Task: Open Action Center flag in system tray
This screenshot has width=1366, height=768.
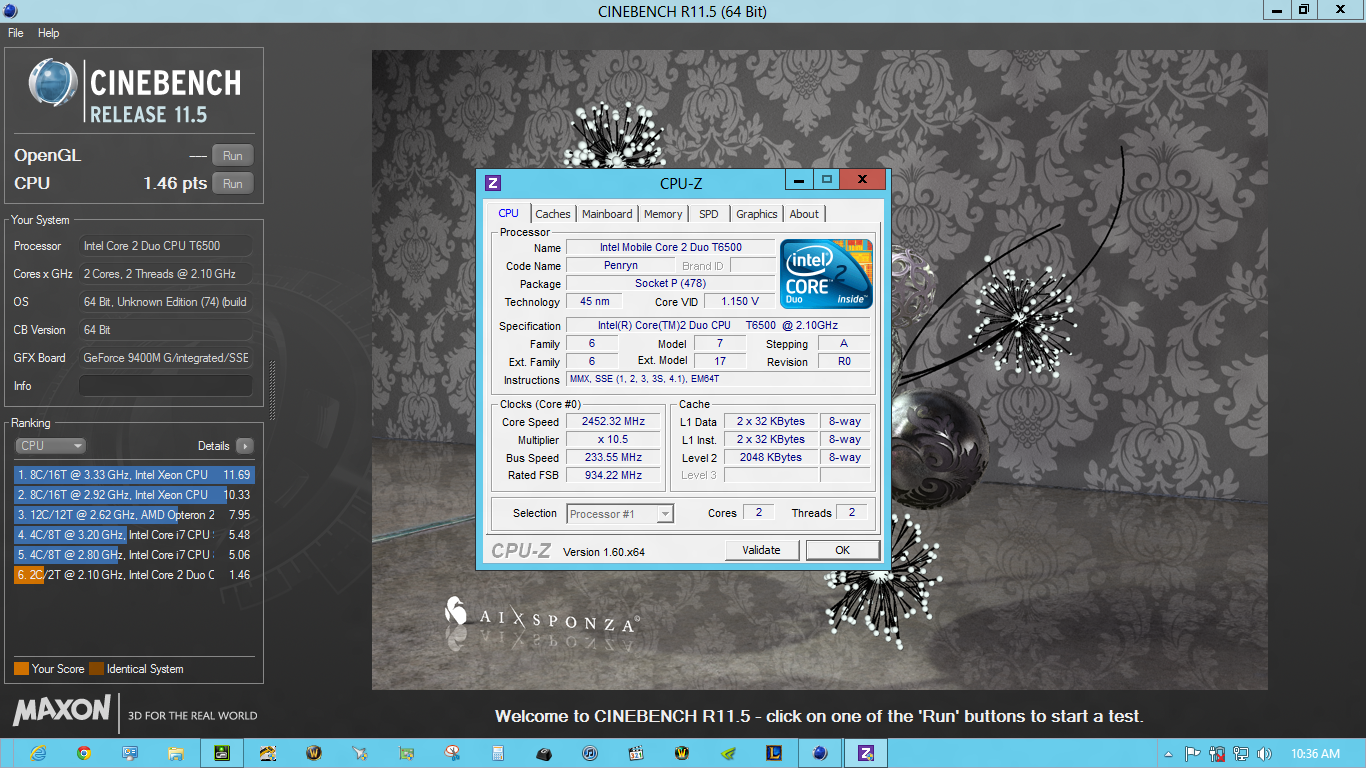Action: [x=1192, y=754]
